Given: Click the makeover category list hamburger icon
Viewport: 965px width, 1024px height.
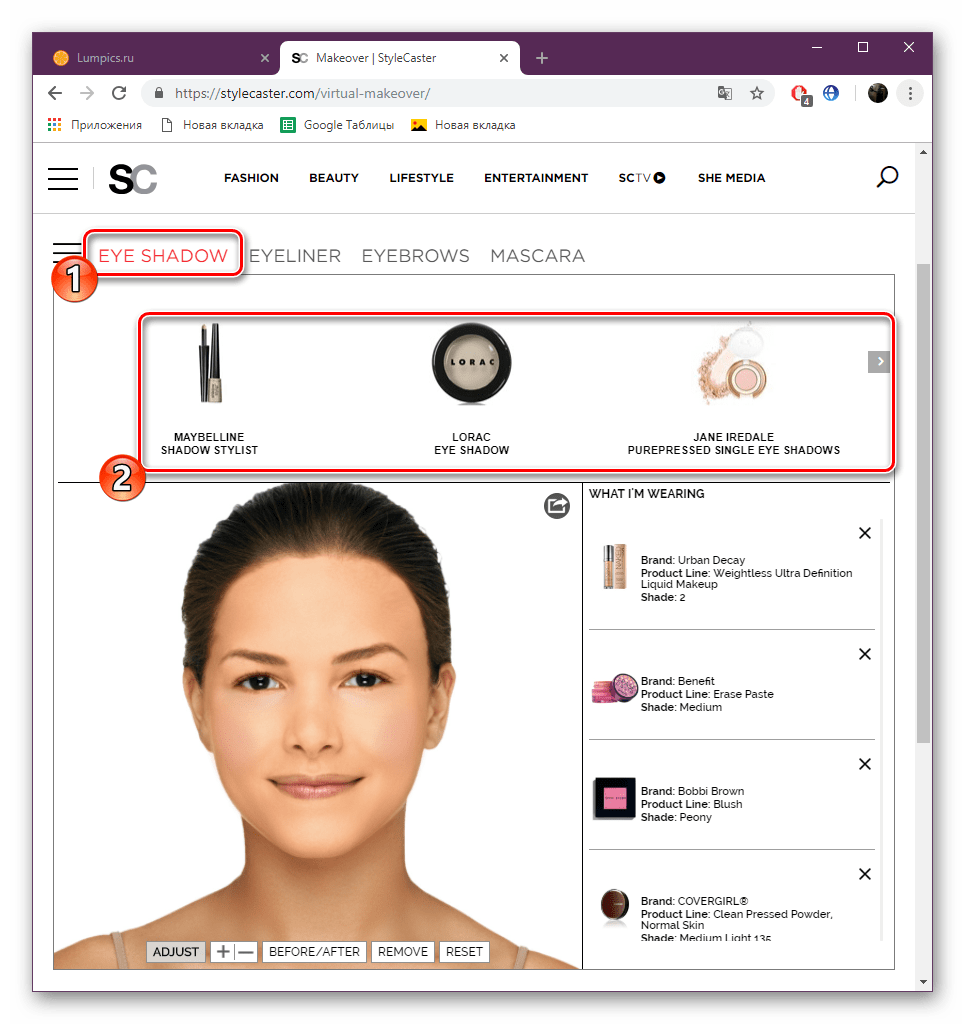Looking at the screenshot, I should pos(65,252).
